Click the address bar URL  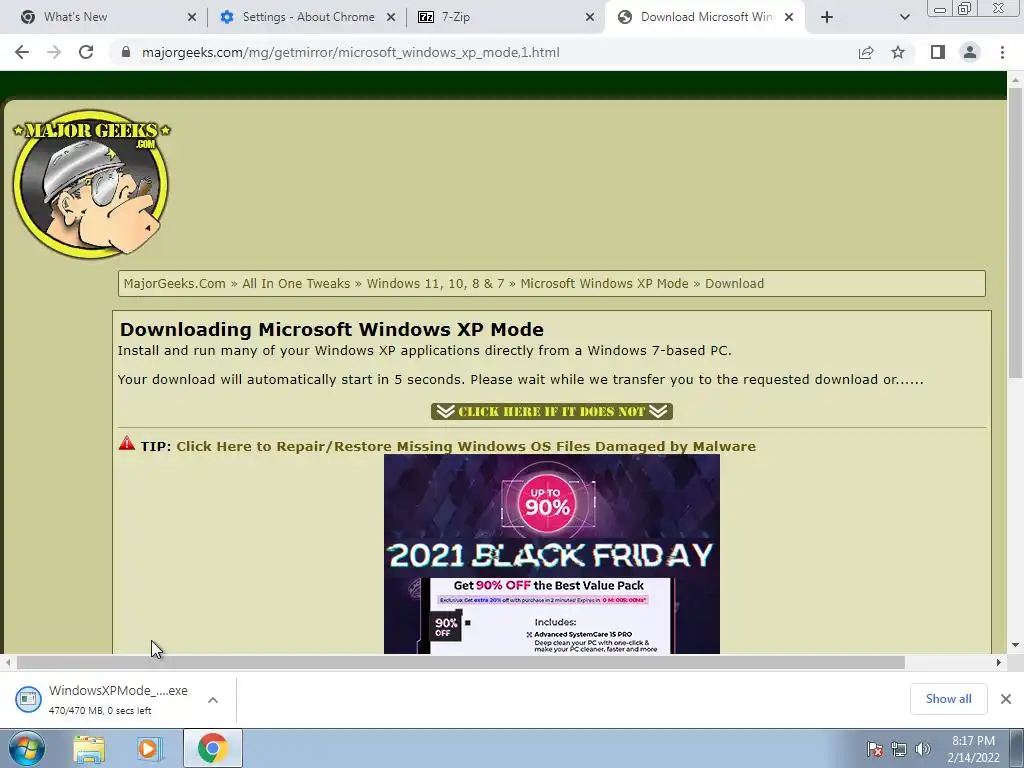click(351, 52)
